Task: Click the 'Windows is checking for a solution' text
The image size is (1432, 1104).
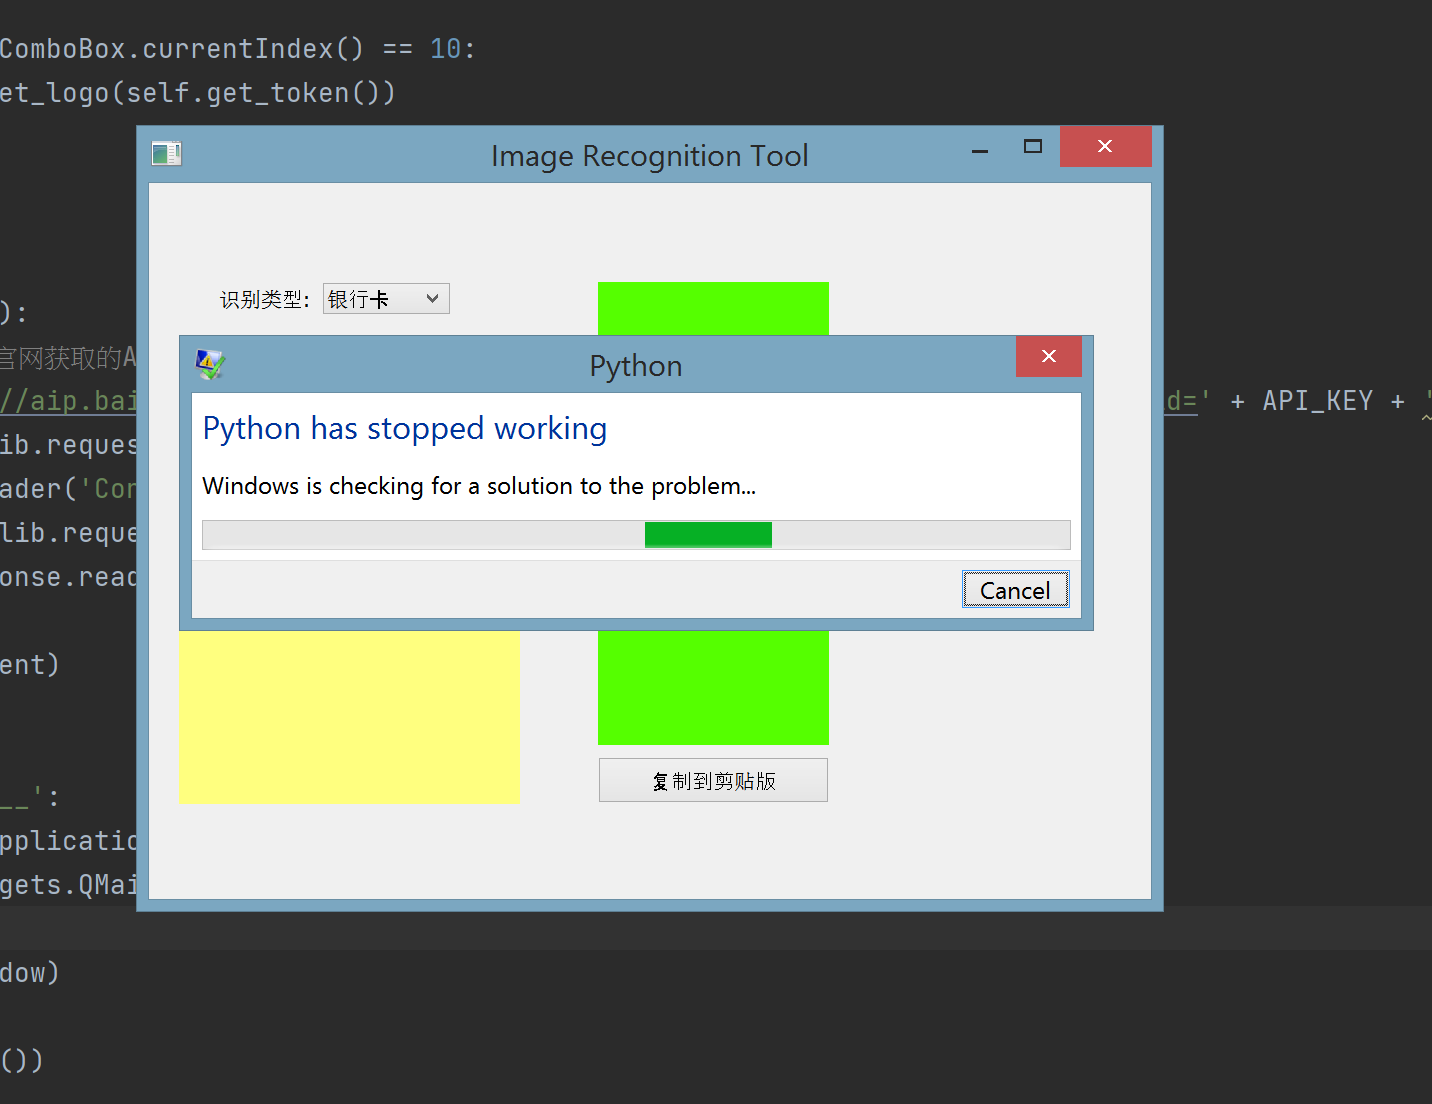Action: tap(479, 486)
